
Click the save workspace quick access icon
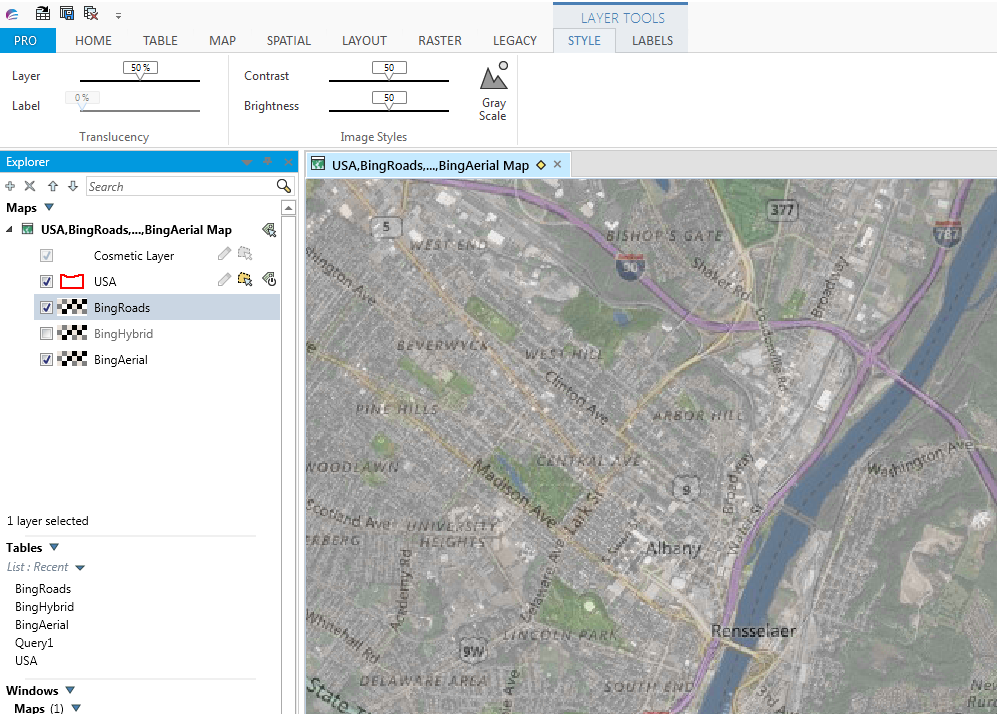click(66, 12)
